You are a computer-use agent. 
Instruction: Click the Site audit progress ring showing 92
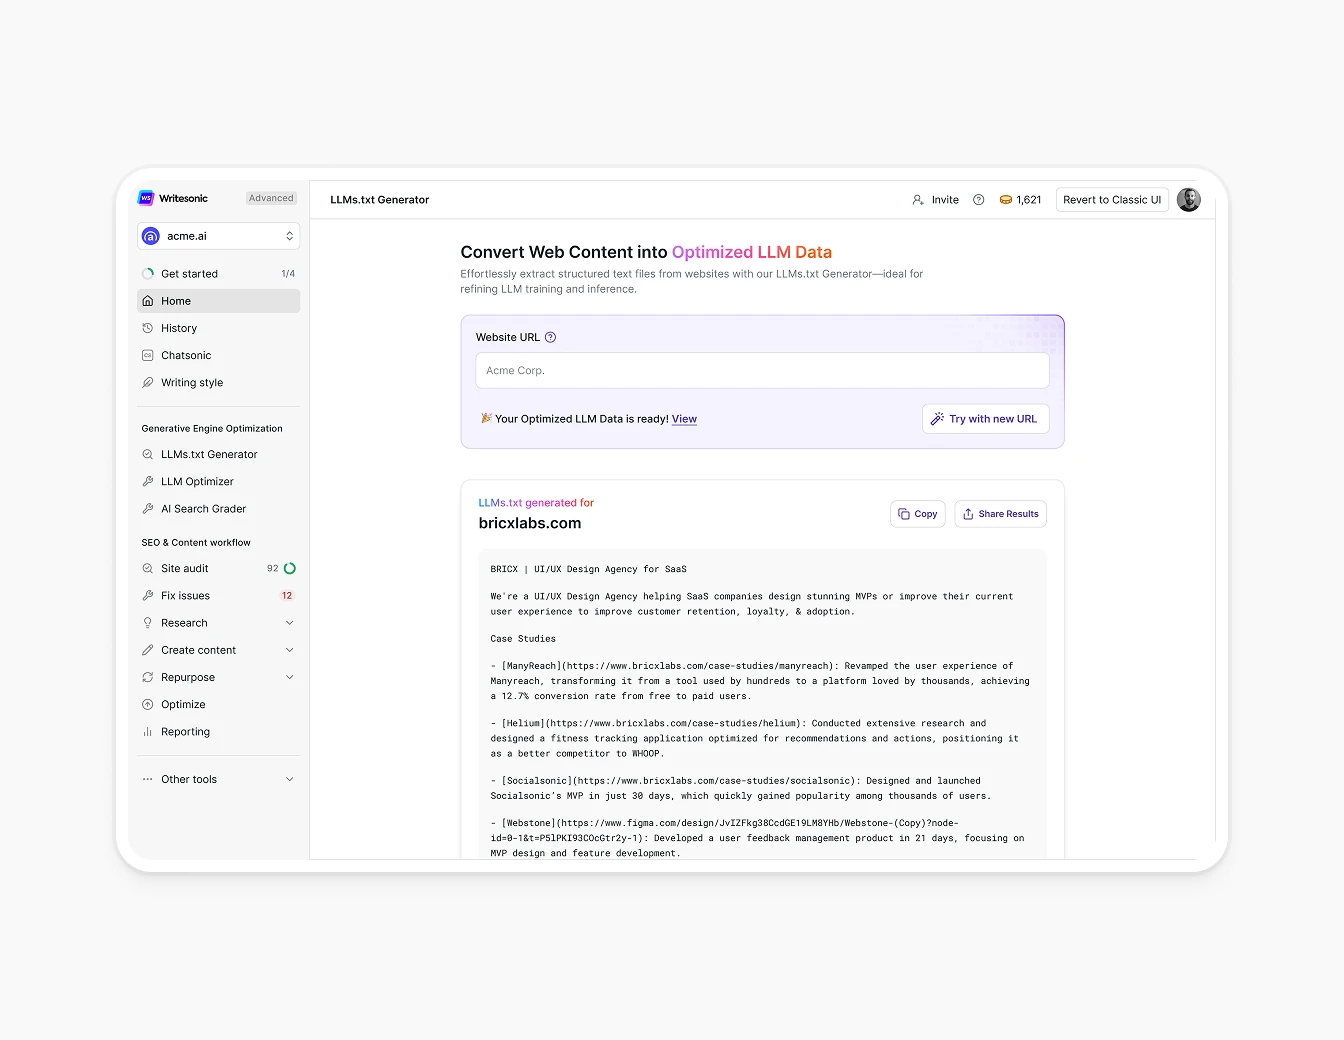tap(287, 568)
